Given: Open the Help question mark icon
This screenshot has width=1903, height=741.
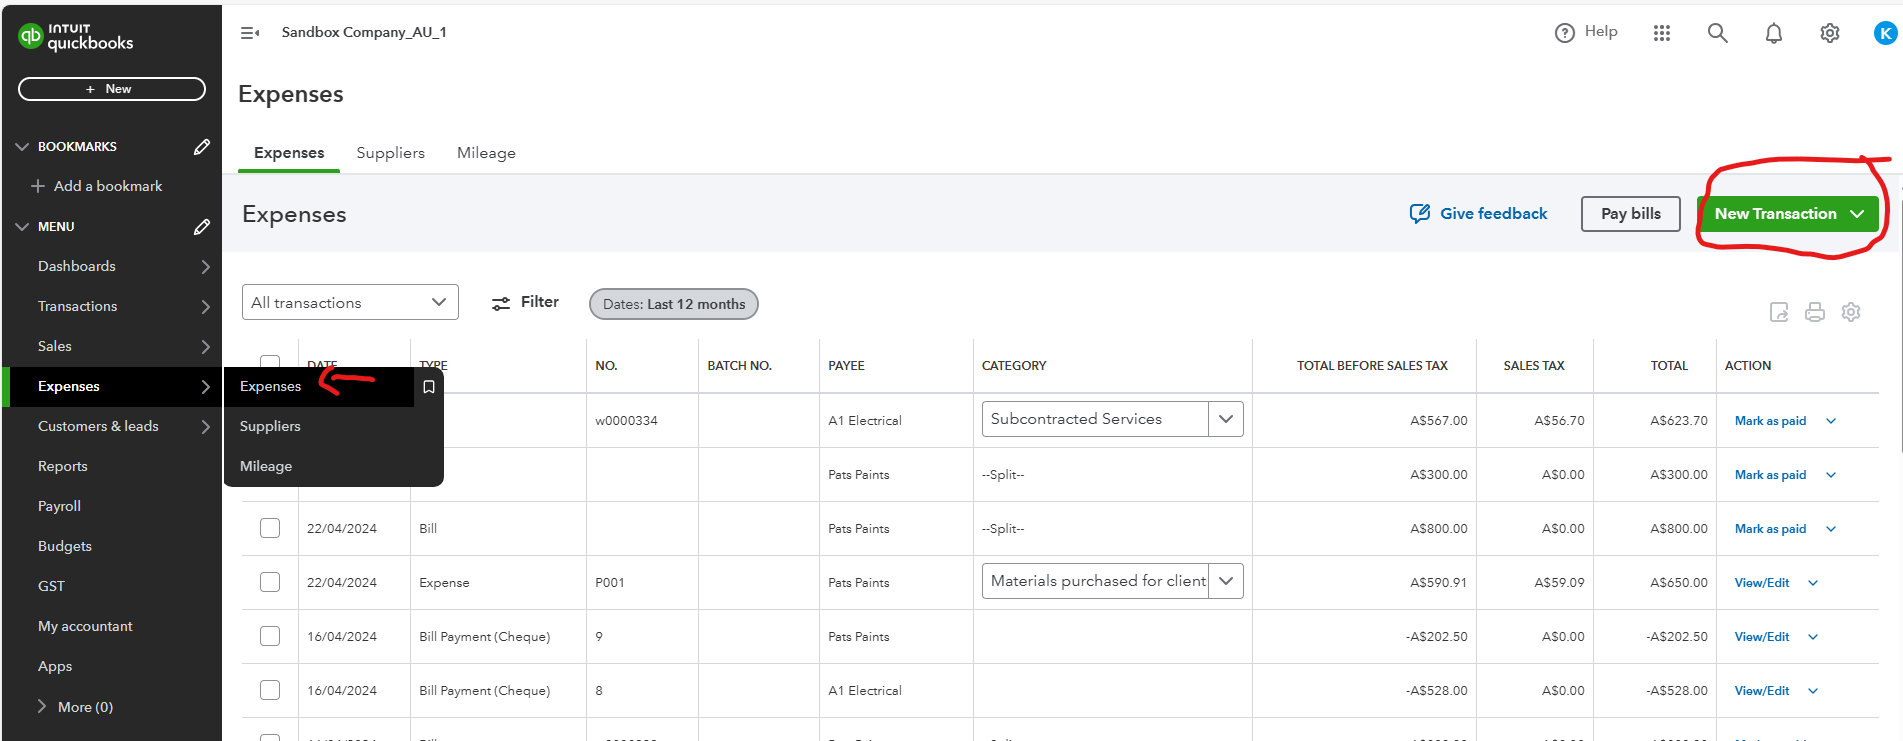Looking at the screenshot, I should point(1564,33).
